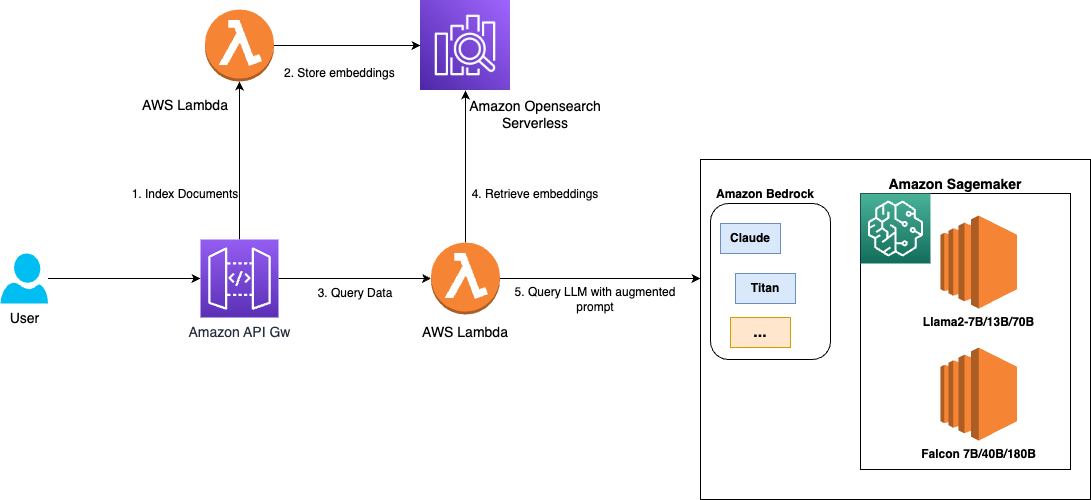The height and width of the screenshot is (500, 1091).
Task: Click the 'AWS Lambda' label under 'Store embeddings'
Action: click(x=186, y=106)
